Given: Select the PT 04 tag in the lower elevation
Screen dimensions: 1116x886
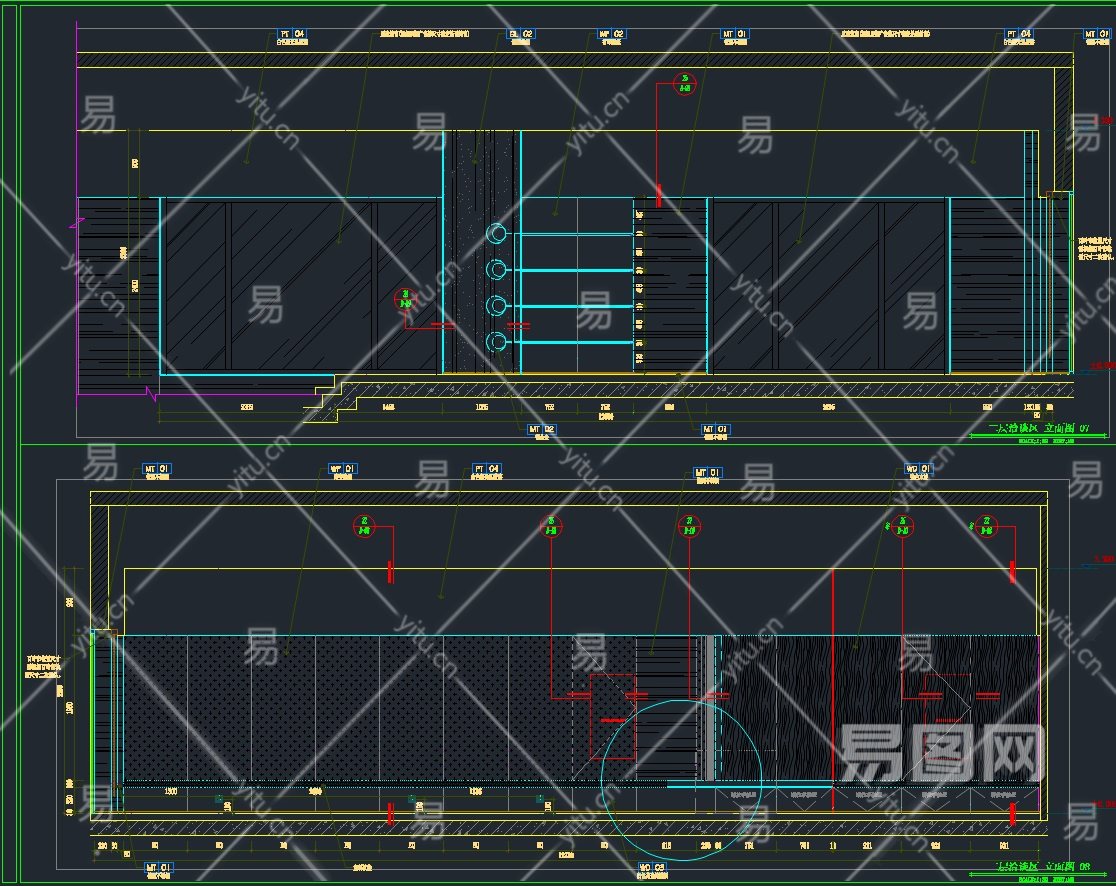Looking at the screenshot, I should coord(487,468).
